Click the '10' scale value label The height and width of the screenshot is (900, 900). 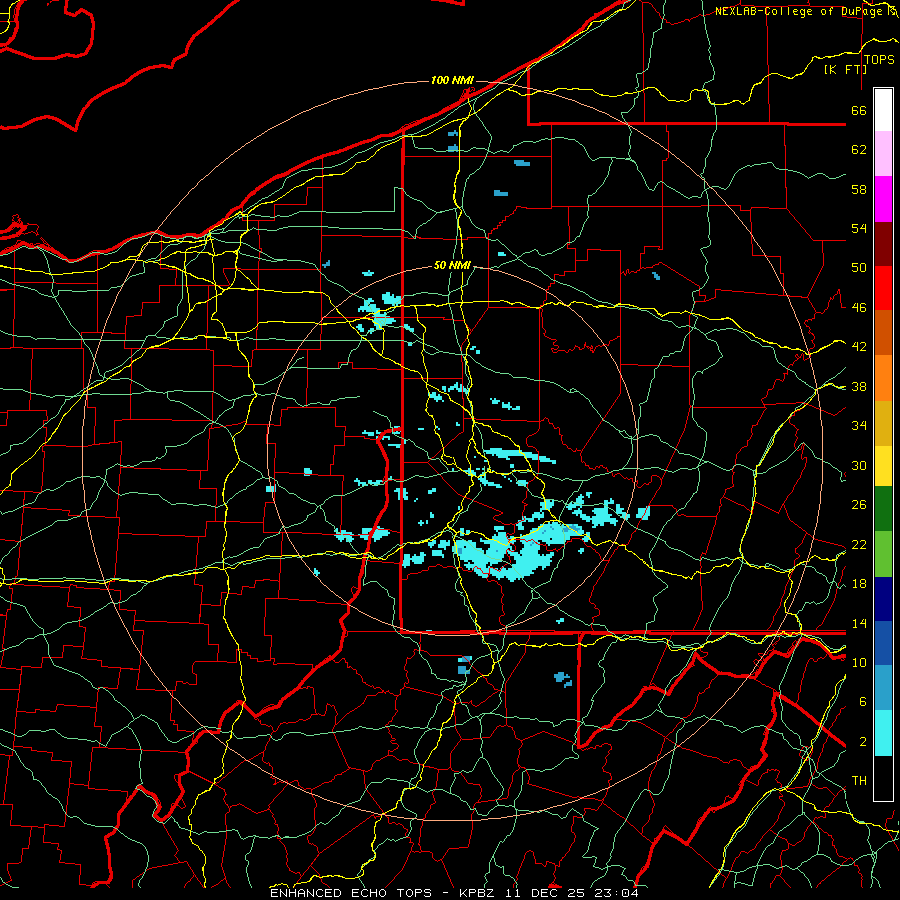point(859,663)
